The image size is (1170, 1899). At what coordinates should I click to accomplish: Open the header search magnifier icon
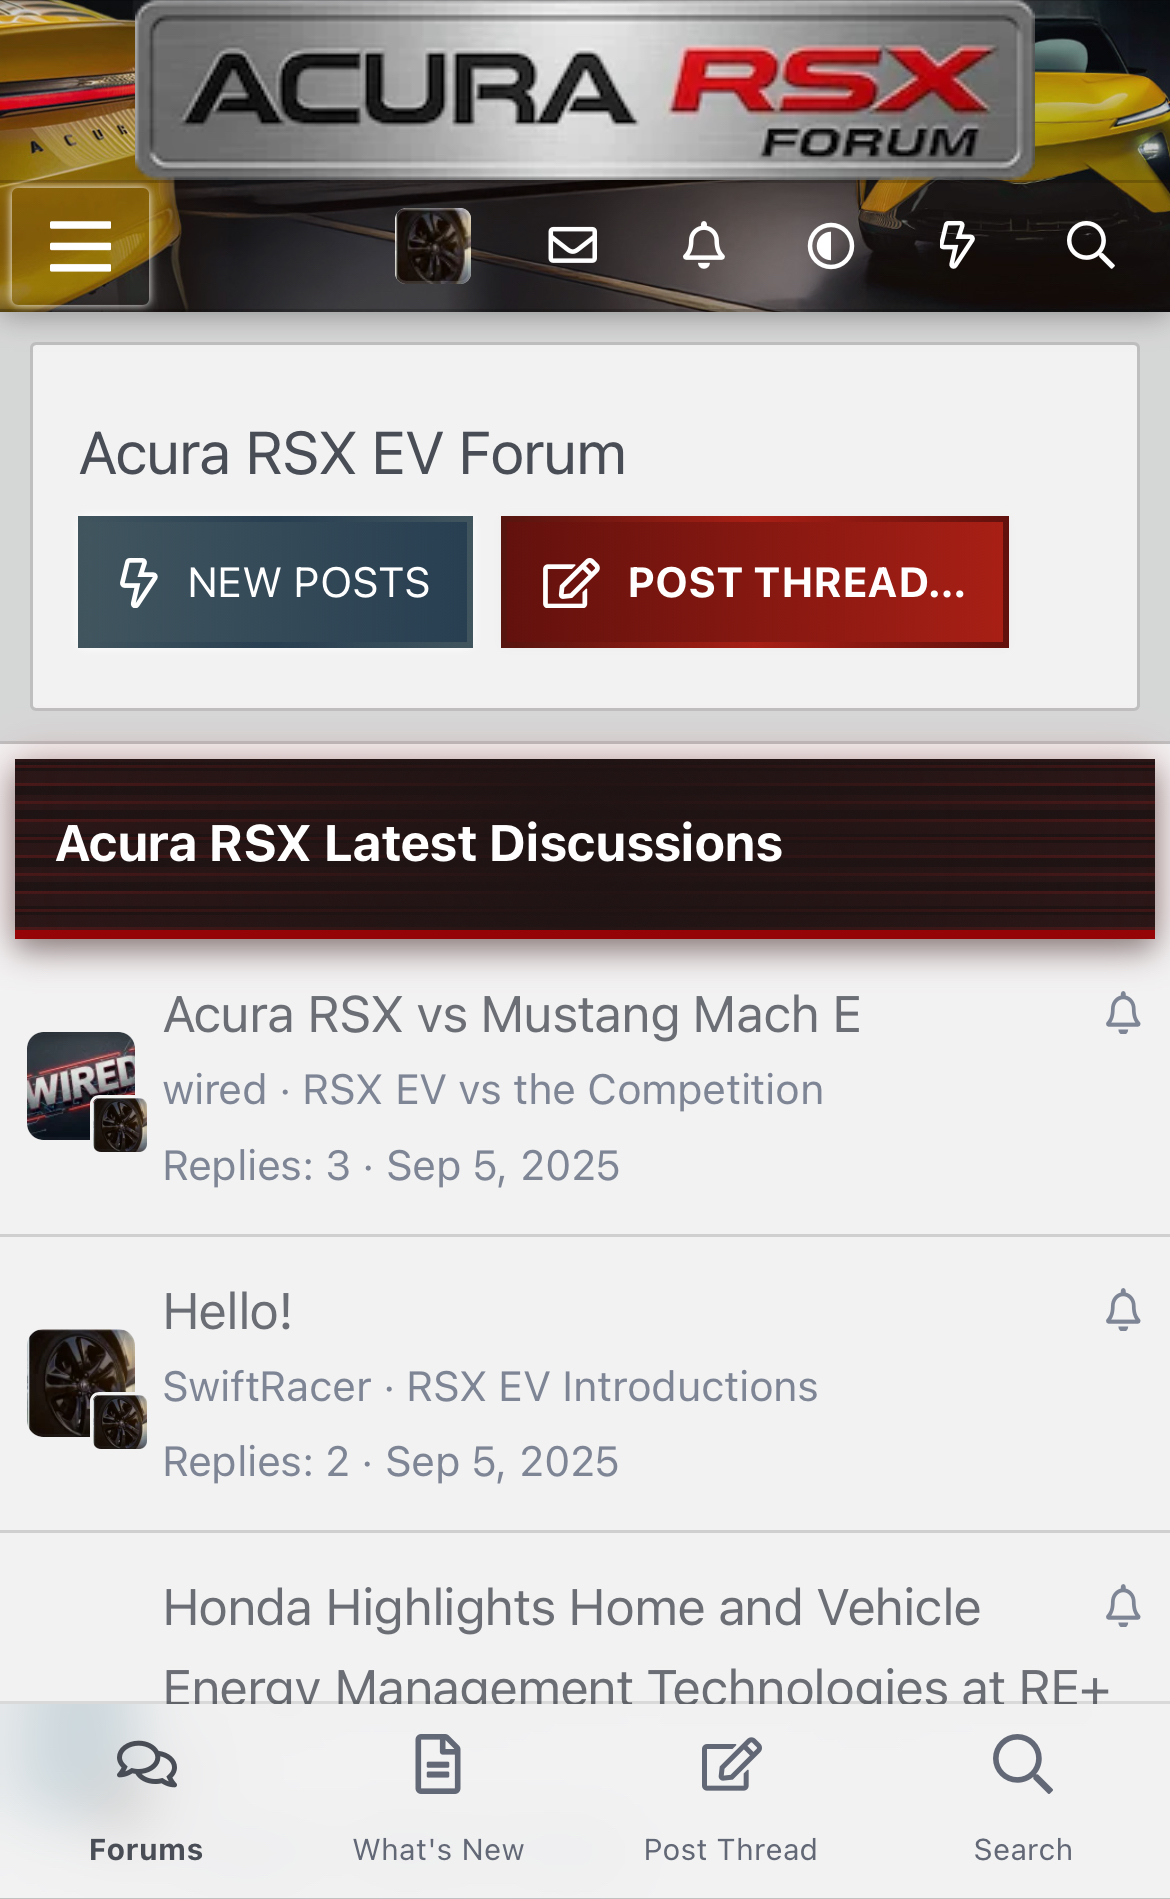tap(1090, 245)
